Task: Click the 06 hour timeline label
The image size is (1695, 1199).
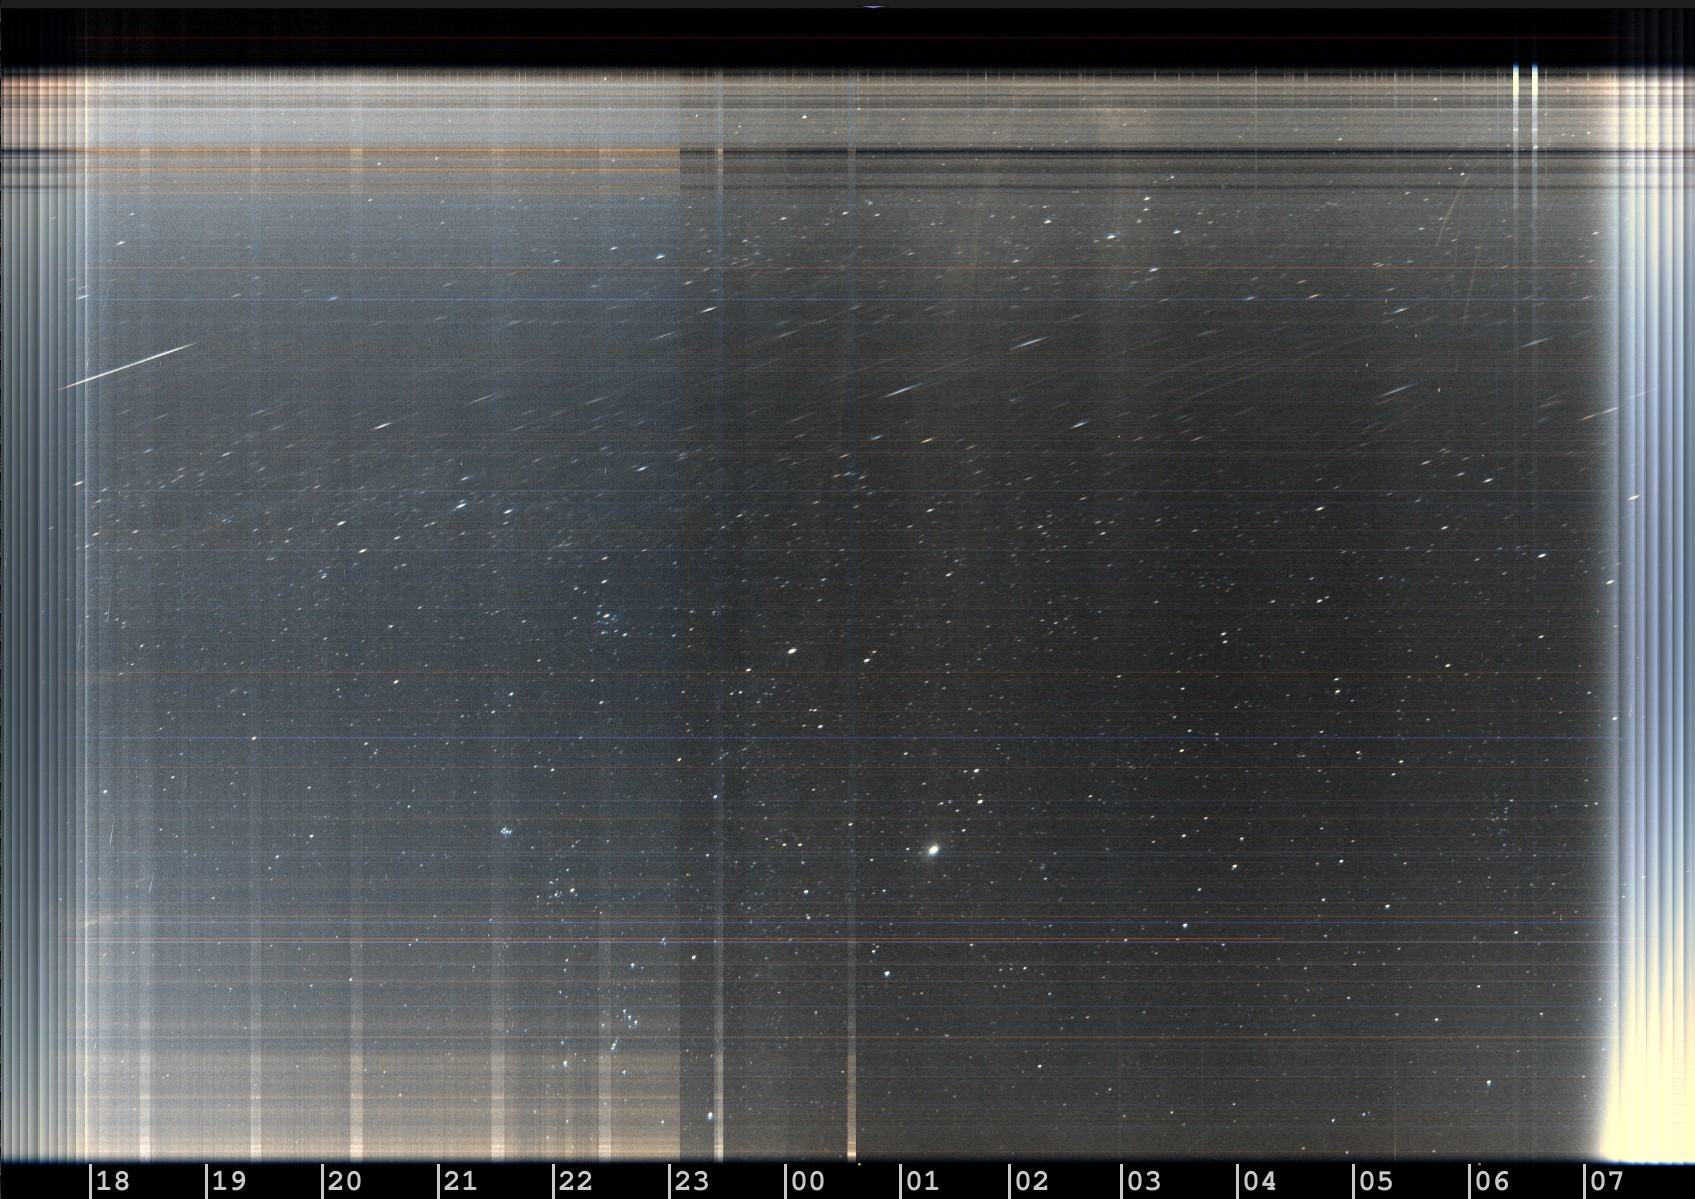Action: pyautogui.click(x=1491, y=1181)
